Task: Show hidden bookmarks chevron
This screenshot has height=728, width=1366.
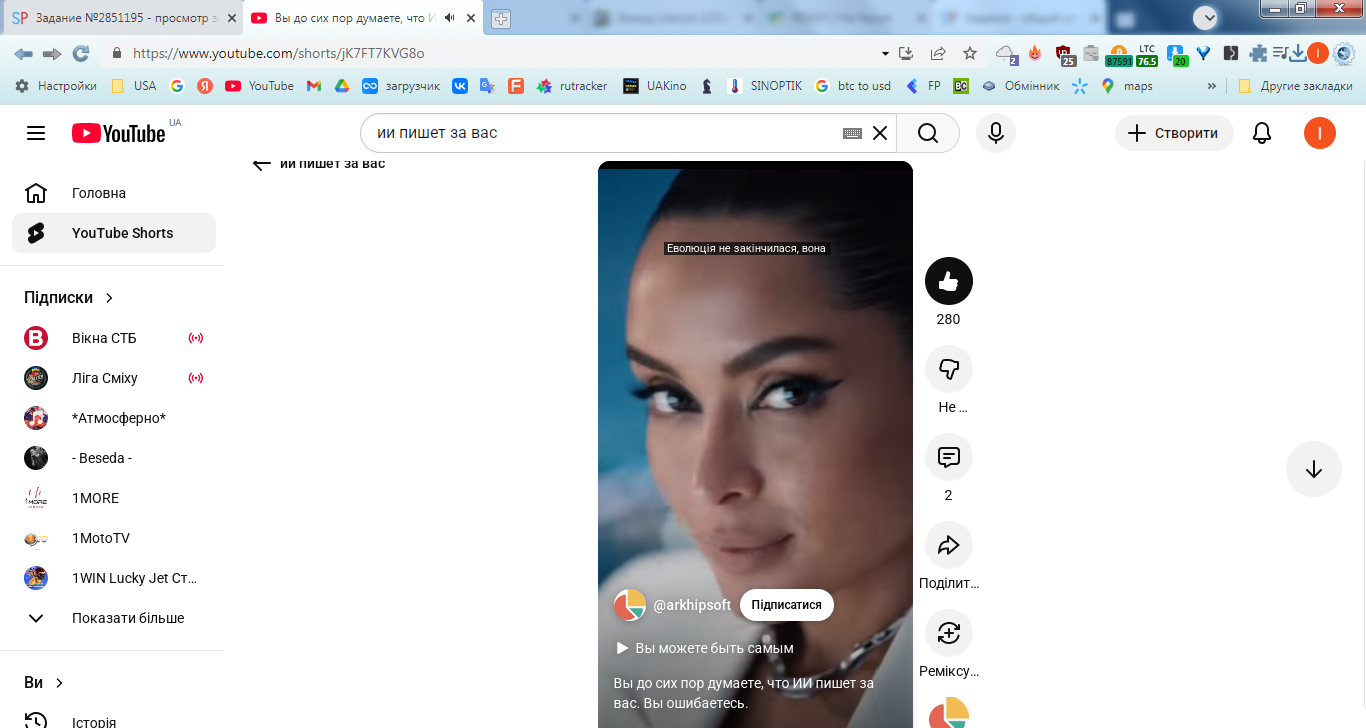Action: pos(1212,86)
